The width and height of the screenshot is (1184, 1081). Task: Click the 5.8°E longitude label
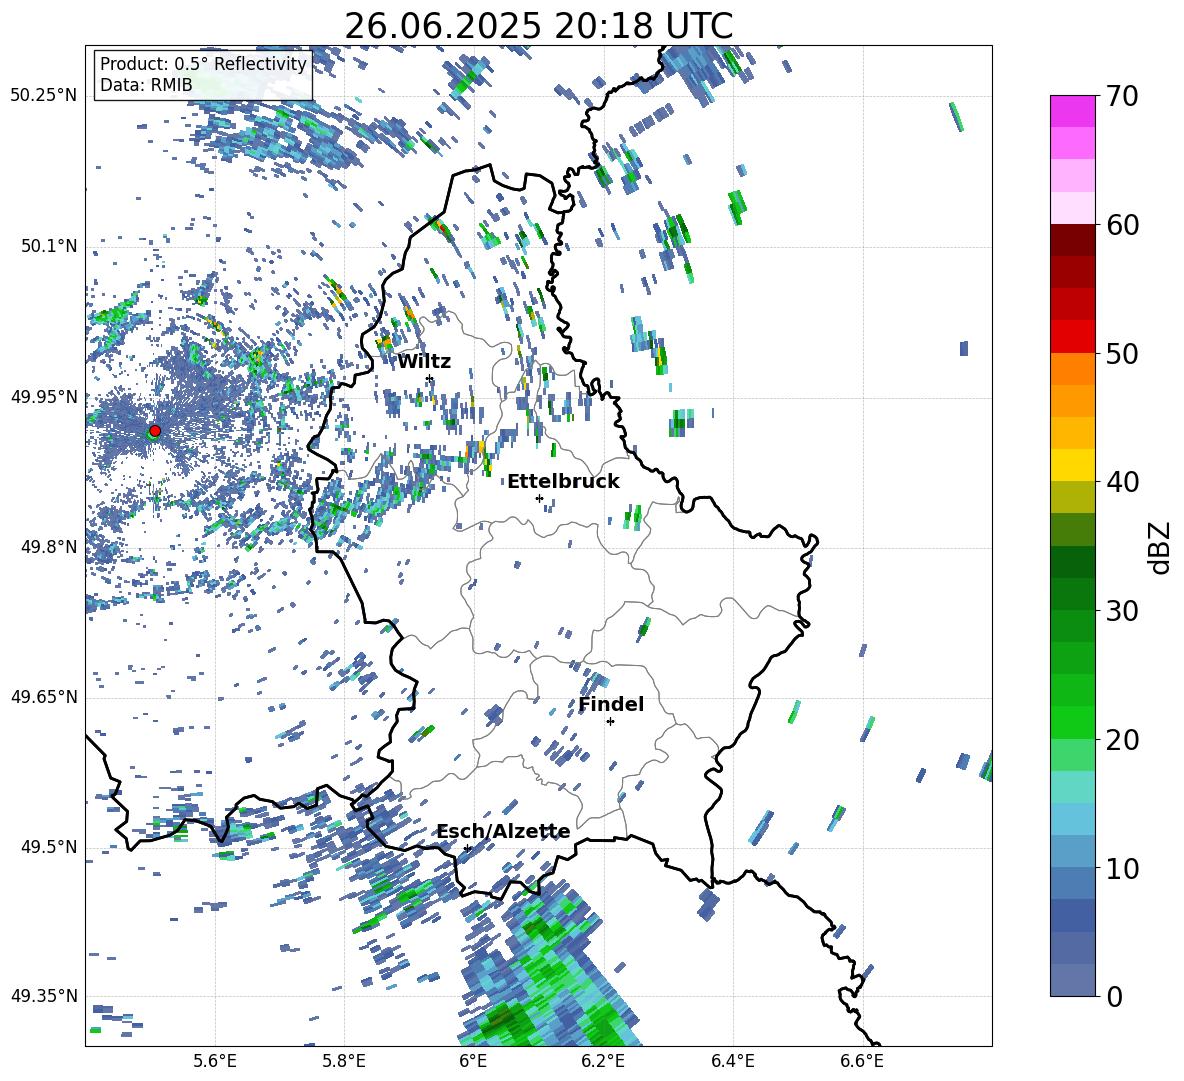[344, 1062]
